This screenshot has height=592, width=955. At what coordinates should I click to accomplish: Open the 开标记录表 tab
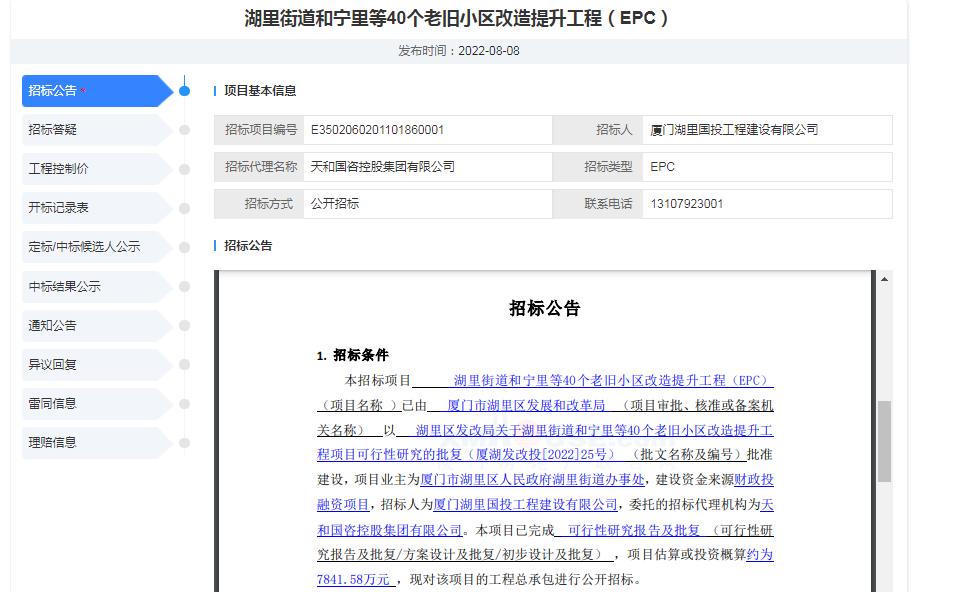click(90, 208)
